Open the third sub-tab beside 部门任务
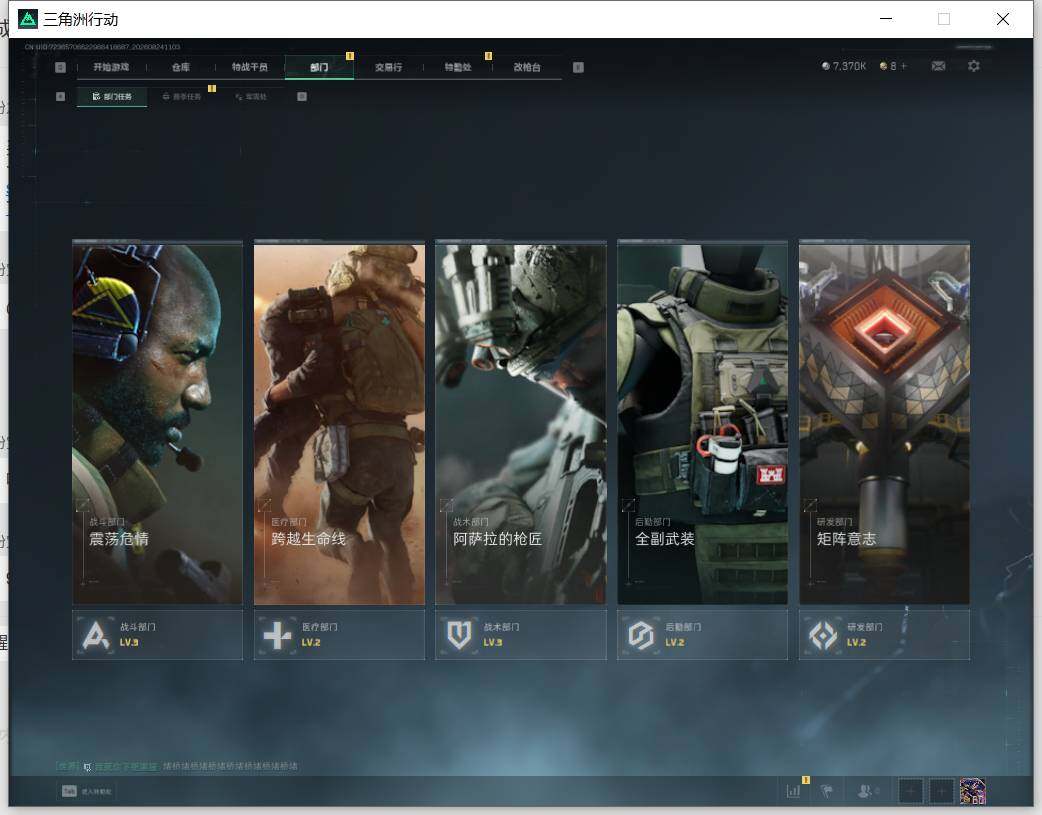The width and height of the screenshot is (1042, 815). 251,96
